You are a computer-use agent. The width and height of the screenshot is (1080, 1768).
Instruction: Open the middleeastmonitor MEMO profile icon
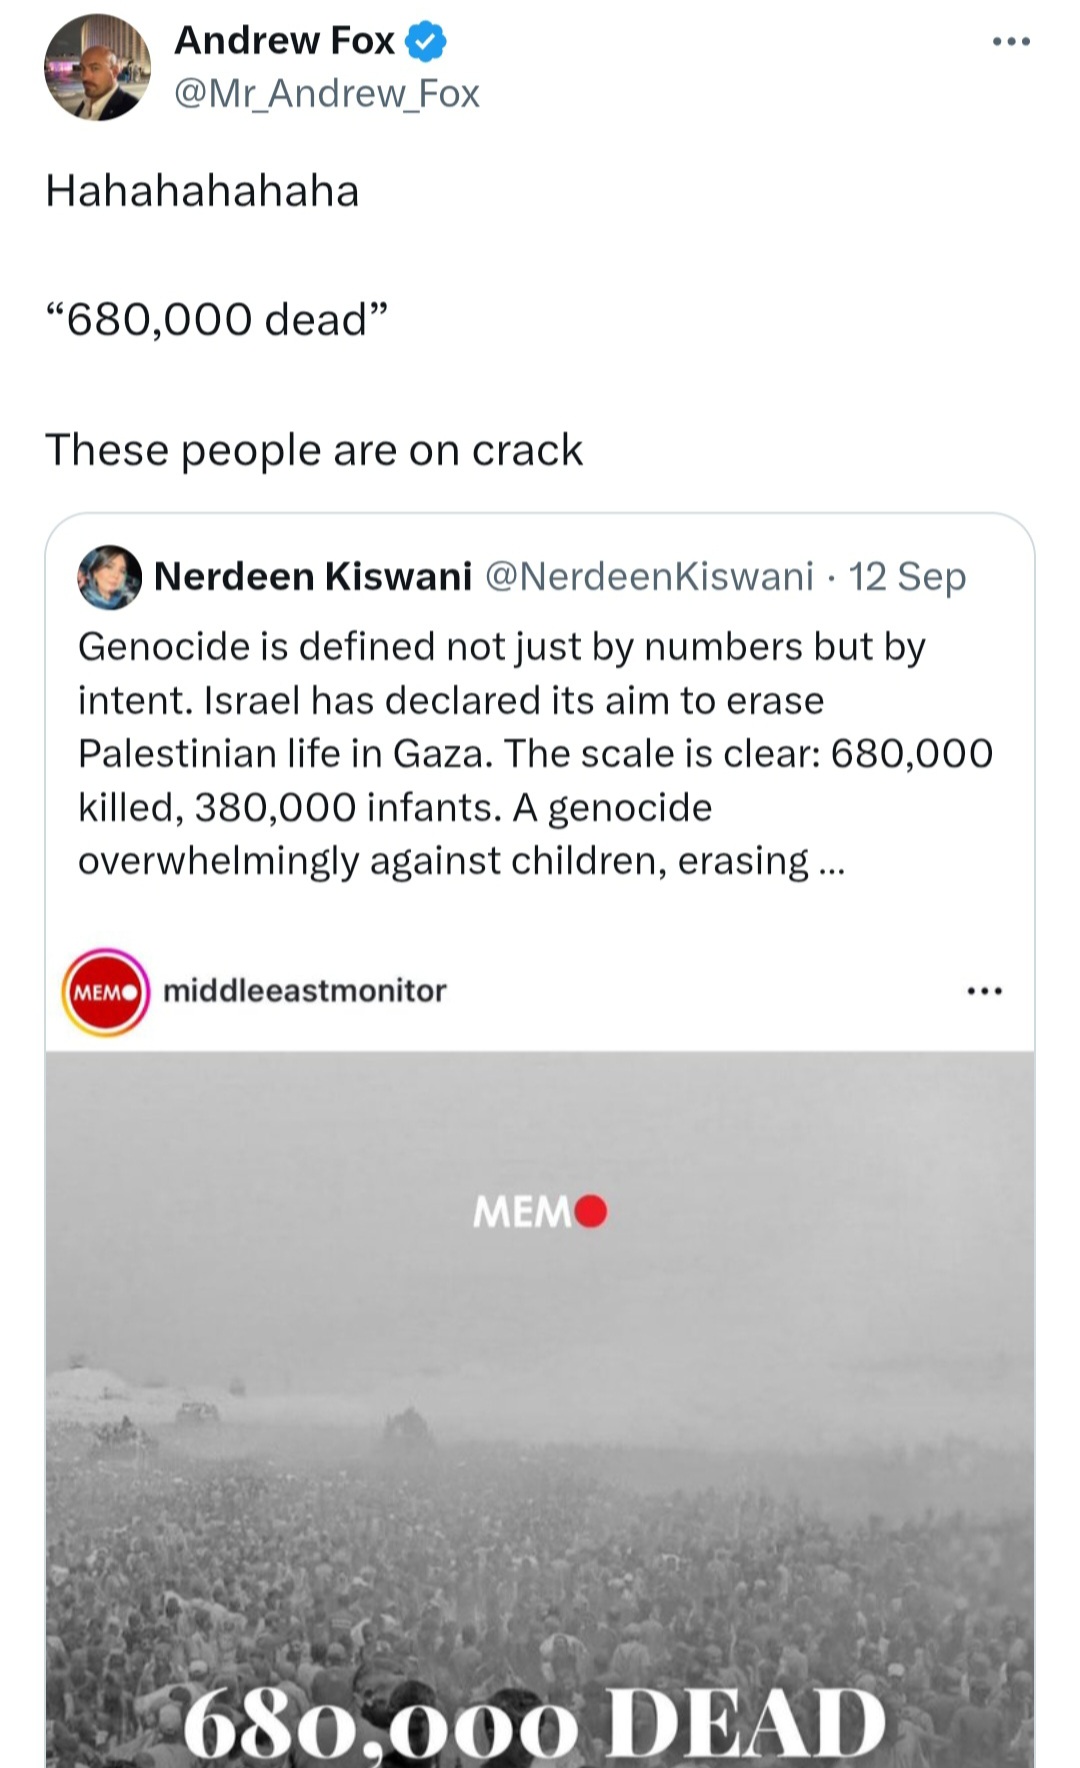106,992
